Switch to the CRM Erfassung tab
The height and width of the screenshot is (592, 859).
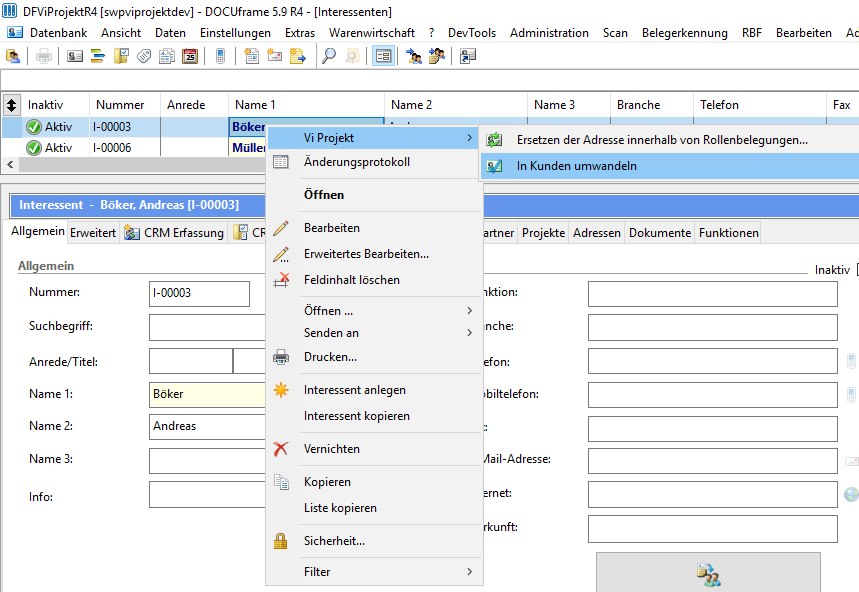coord(174,233)
